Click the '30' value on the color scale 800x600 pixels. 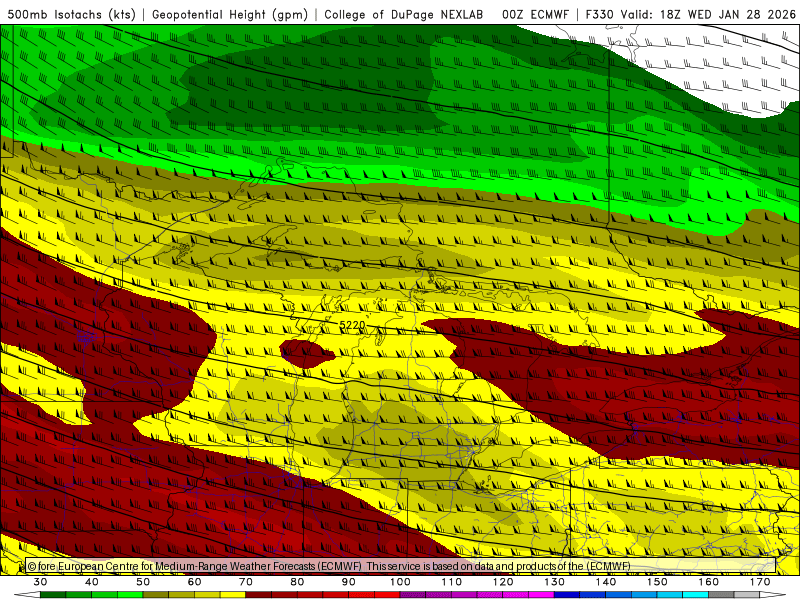[x=40, y=582]
